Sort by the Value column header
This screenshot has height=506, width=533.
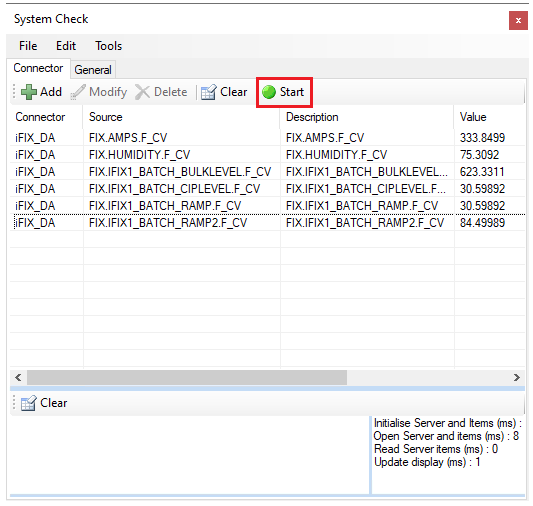[x=489, y=117]
